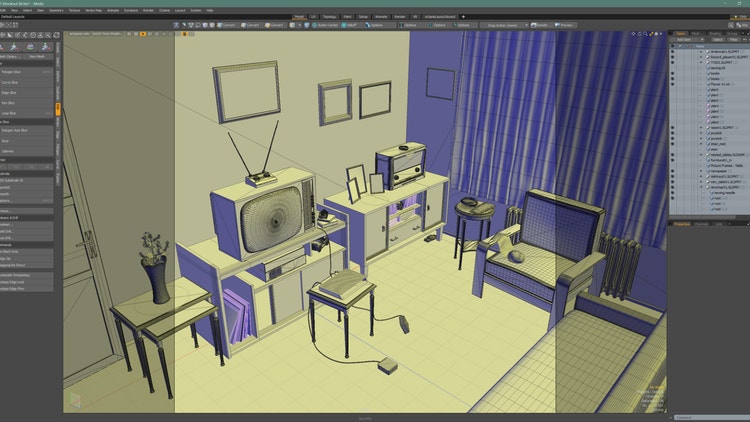Select the Julienne tool
The width and height of the screenshot is (750, 422).
(26, 151)
